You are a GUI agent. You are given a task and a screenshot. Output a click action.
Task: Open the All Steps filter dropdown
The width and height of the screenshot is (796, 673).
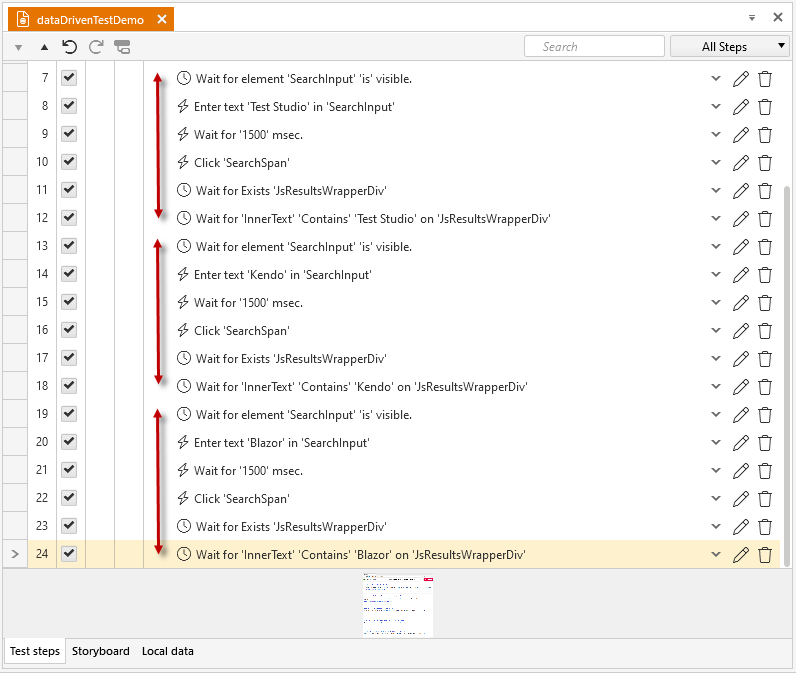point(729,47)
